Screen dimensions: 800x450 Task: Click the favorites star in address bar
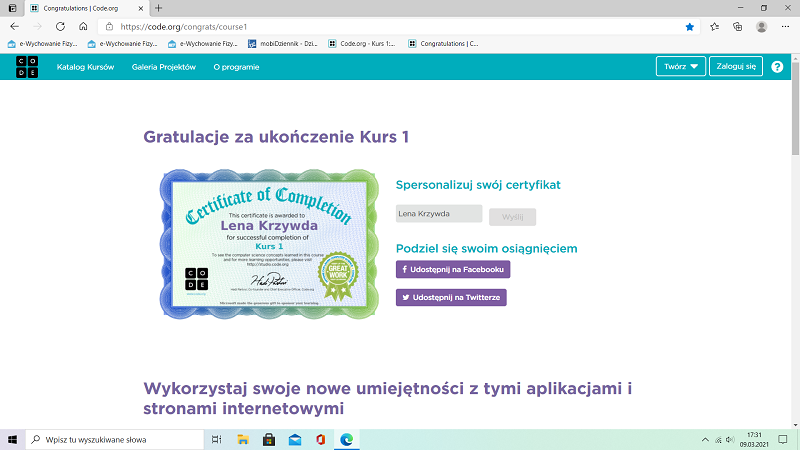689,26
